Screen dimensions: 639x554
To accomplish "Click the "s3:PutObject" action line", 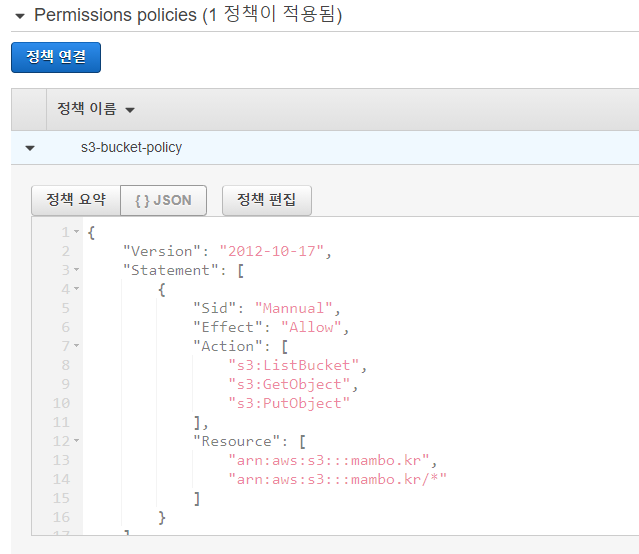I will click(x=290, y=403).
